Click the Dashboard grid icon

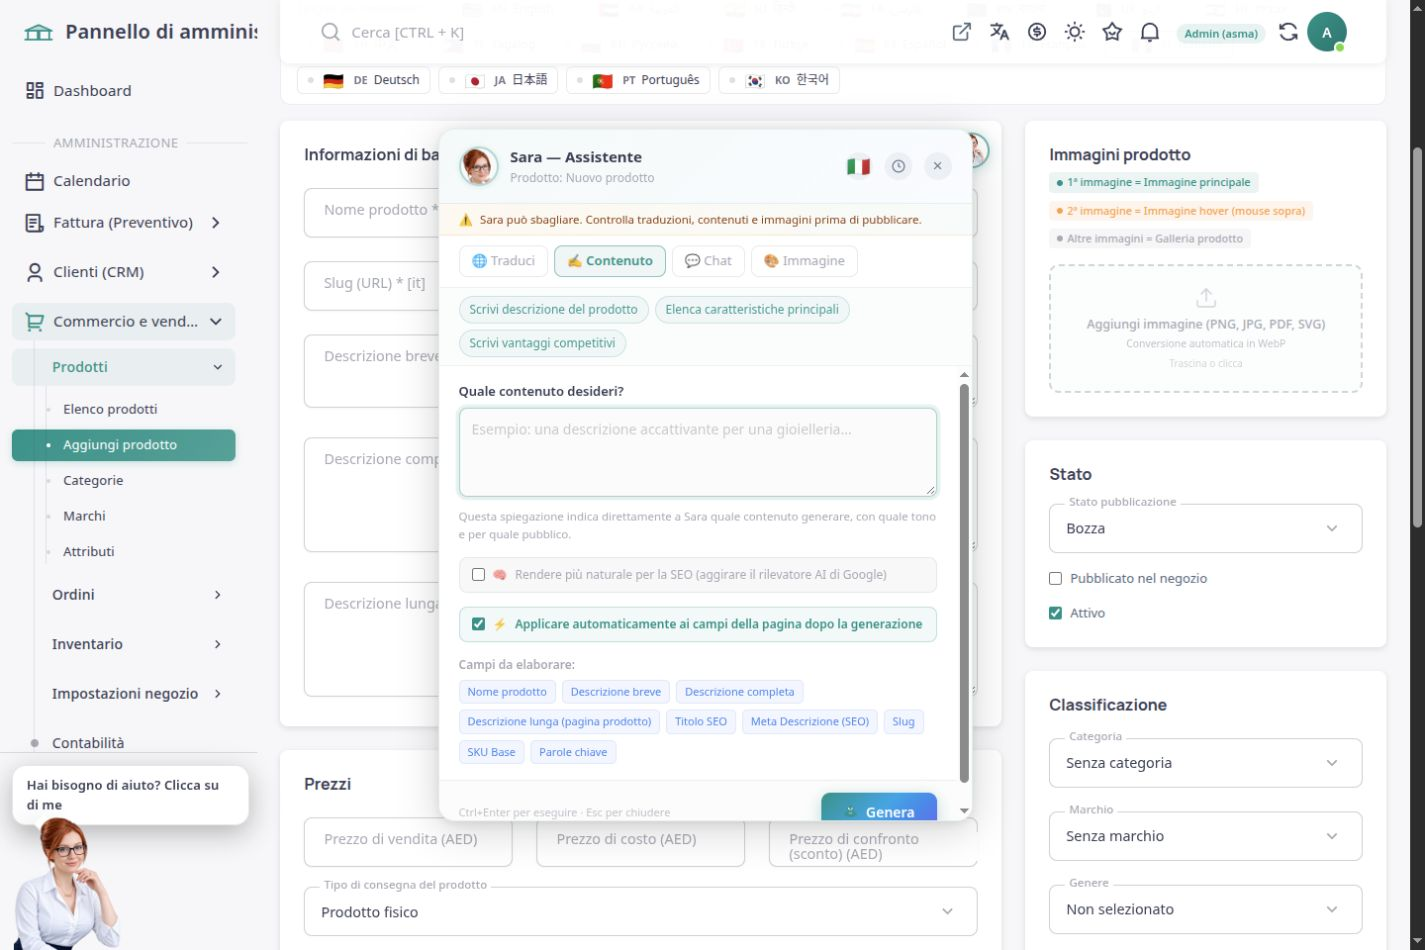(x=35, y=91)
